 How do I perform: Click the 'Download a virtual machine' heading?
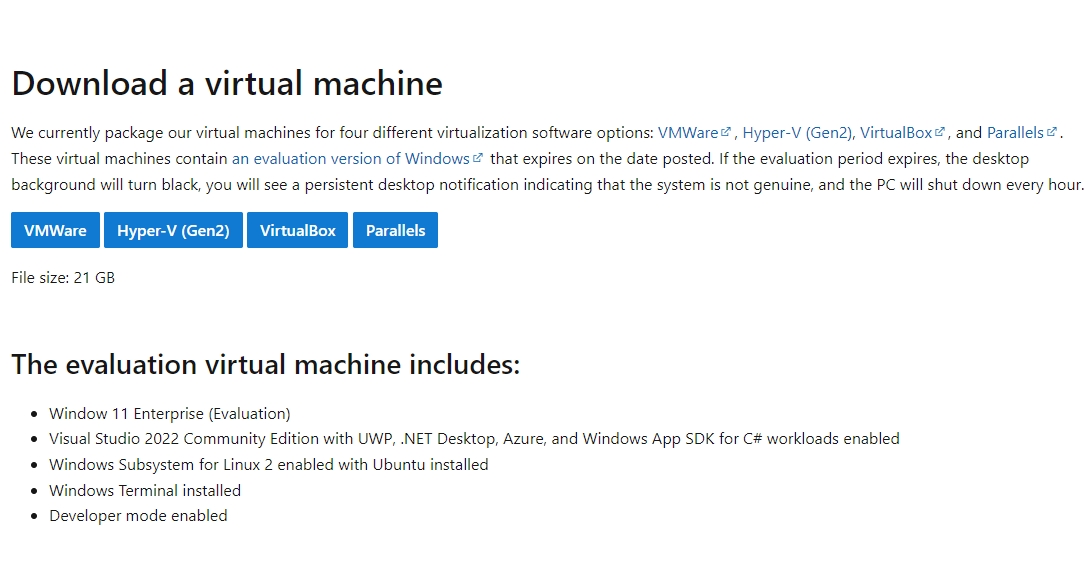(227, 83)
